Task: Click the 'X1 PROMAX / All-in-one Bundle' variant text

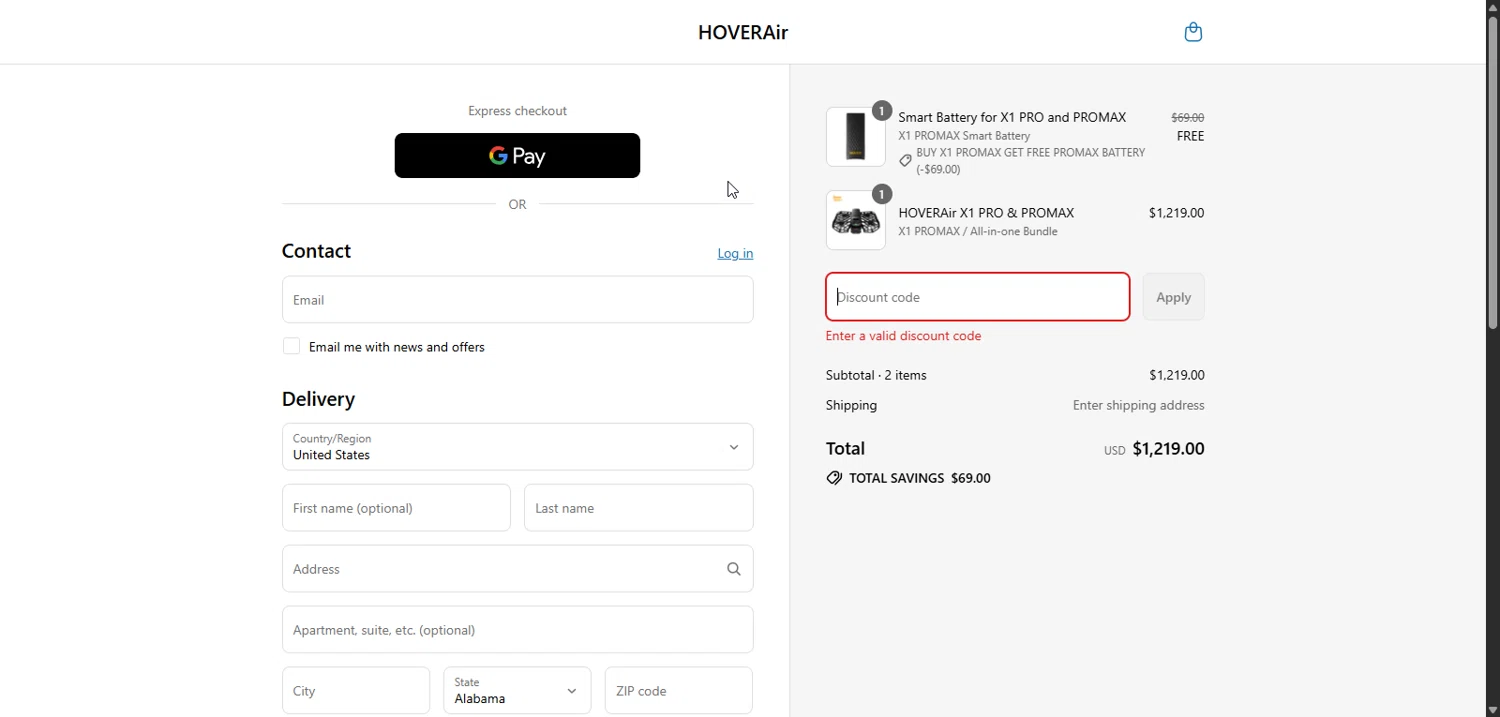Action: [x=977, y=231]
